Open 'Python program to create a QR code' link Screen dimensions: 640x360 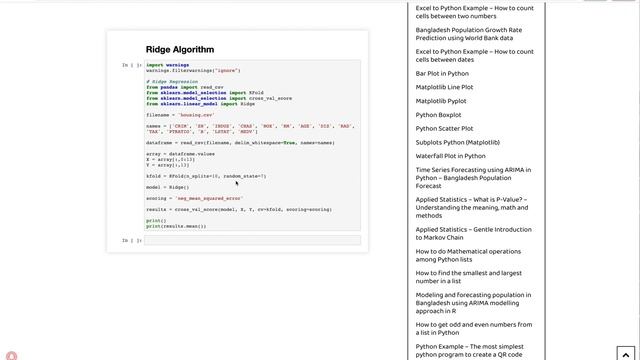(469, 350)
